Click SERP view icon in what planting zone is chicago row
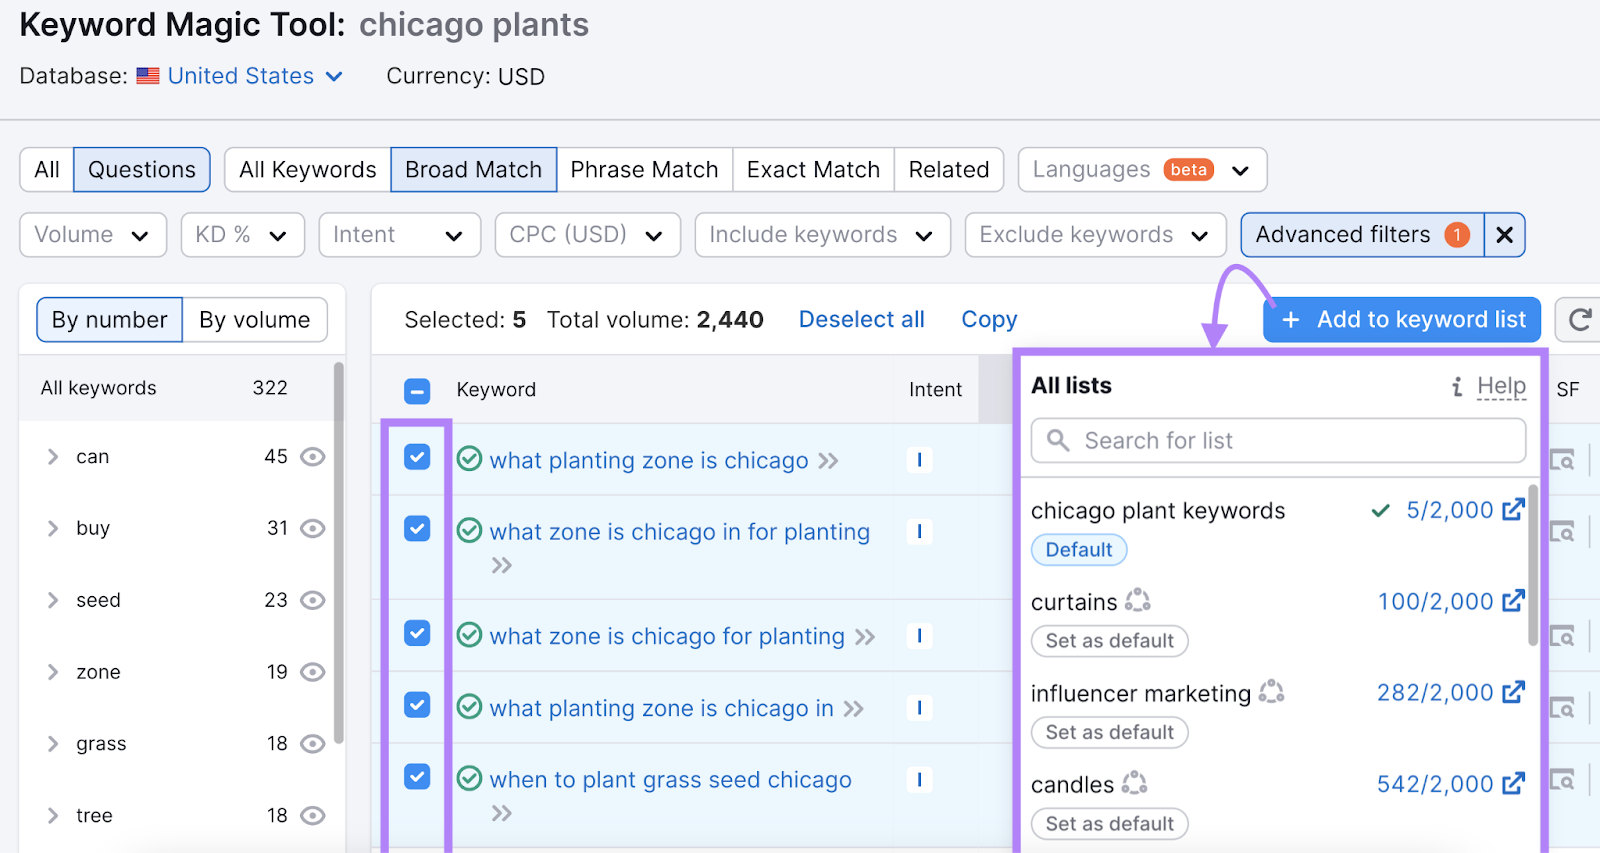Viewport: 1600px width, 853px height. click(x=1562, y=460)
